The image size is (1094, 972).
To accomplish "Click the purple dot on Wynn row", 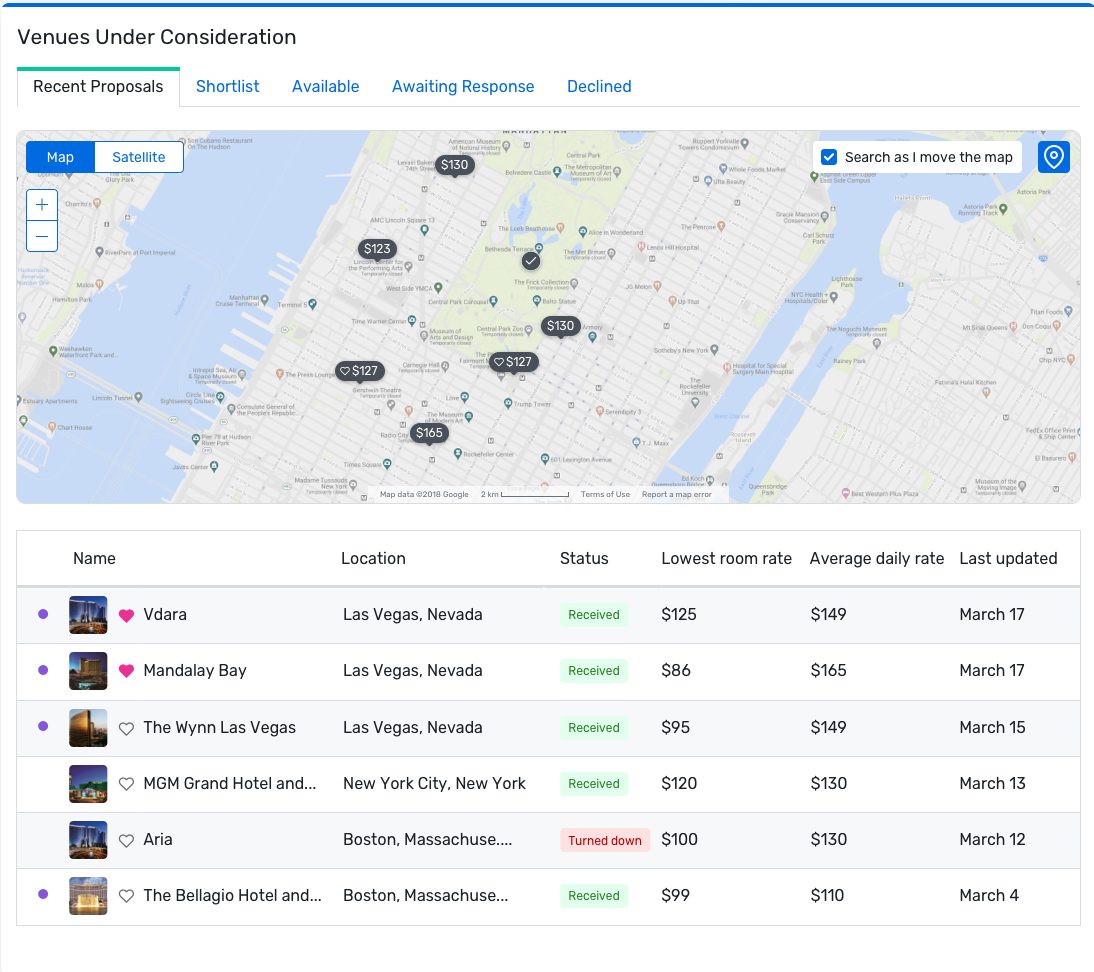I will coord(43,726).
